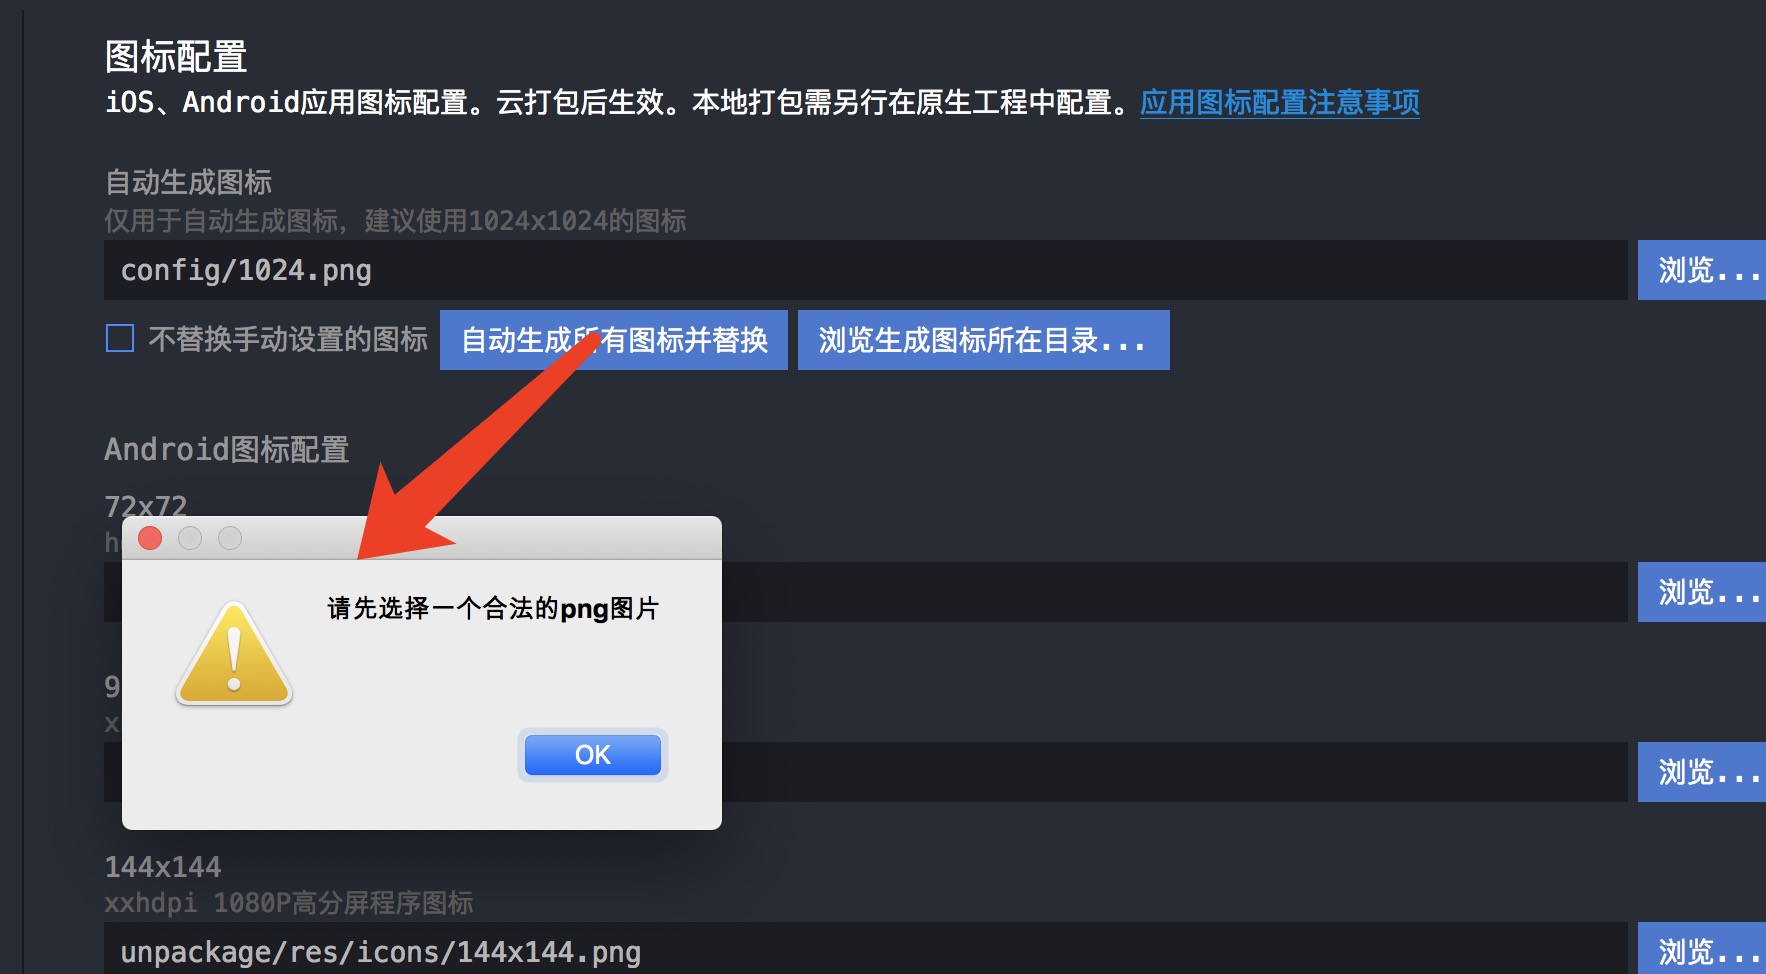Click the dialog's greyed minimize button
The image size is (1766, 974).
click(190, 538)
